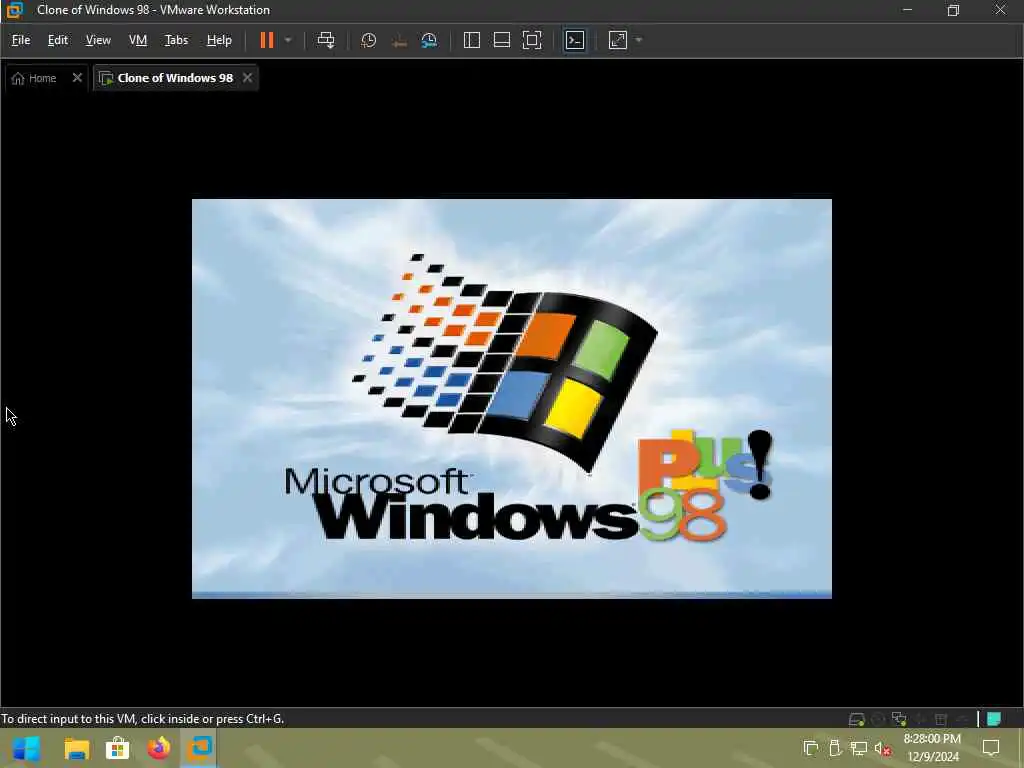The image size is (1024, 768).
Task: Open the Tabs menu
Action: (176, 40)
